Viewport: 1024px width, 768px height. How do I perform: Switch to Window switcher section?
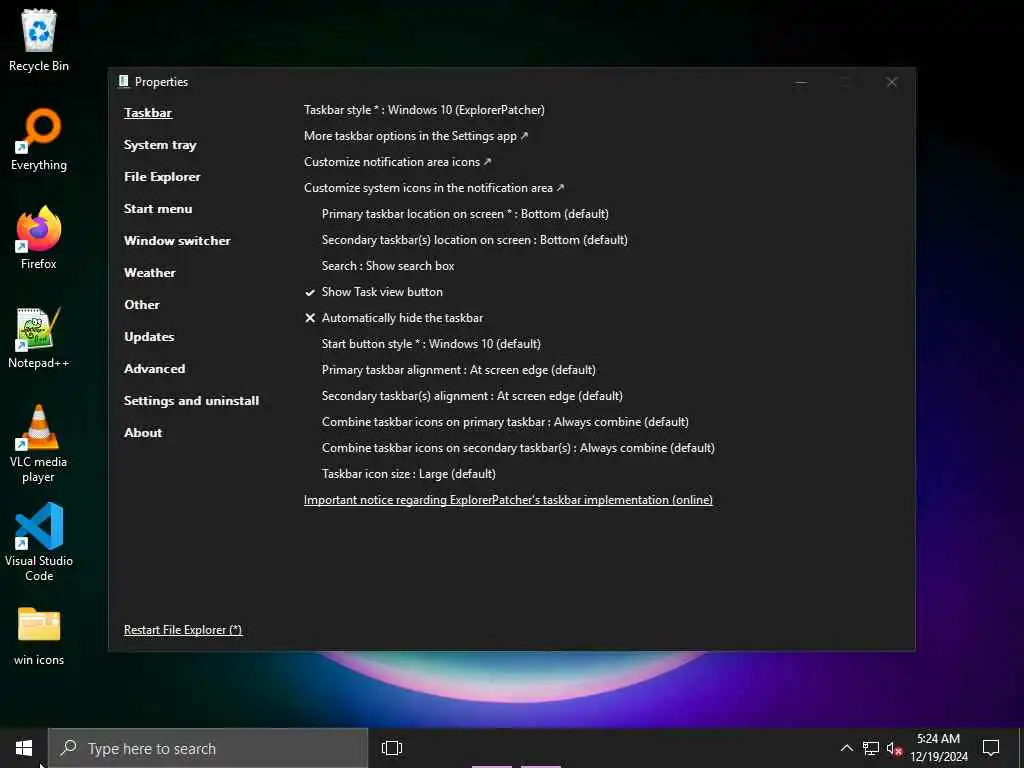177,241
